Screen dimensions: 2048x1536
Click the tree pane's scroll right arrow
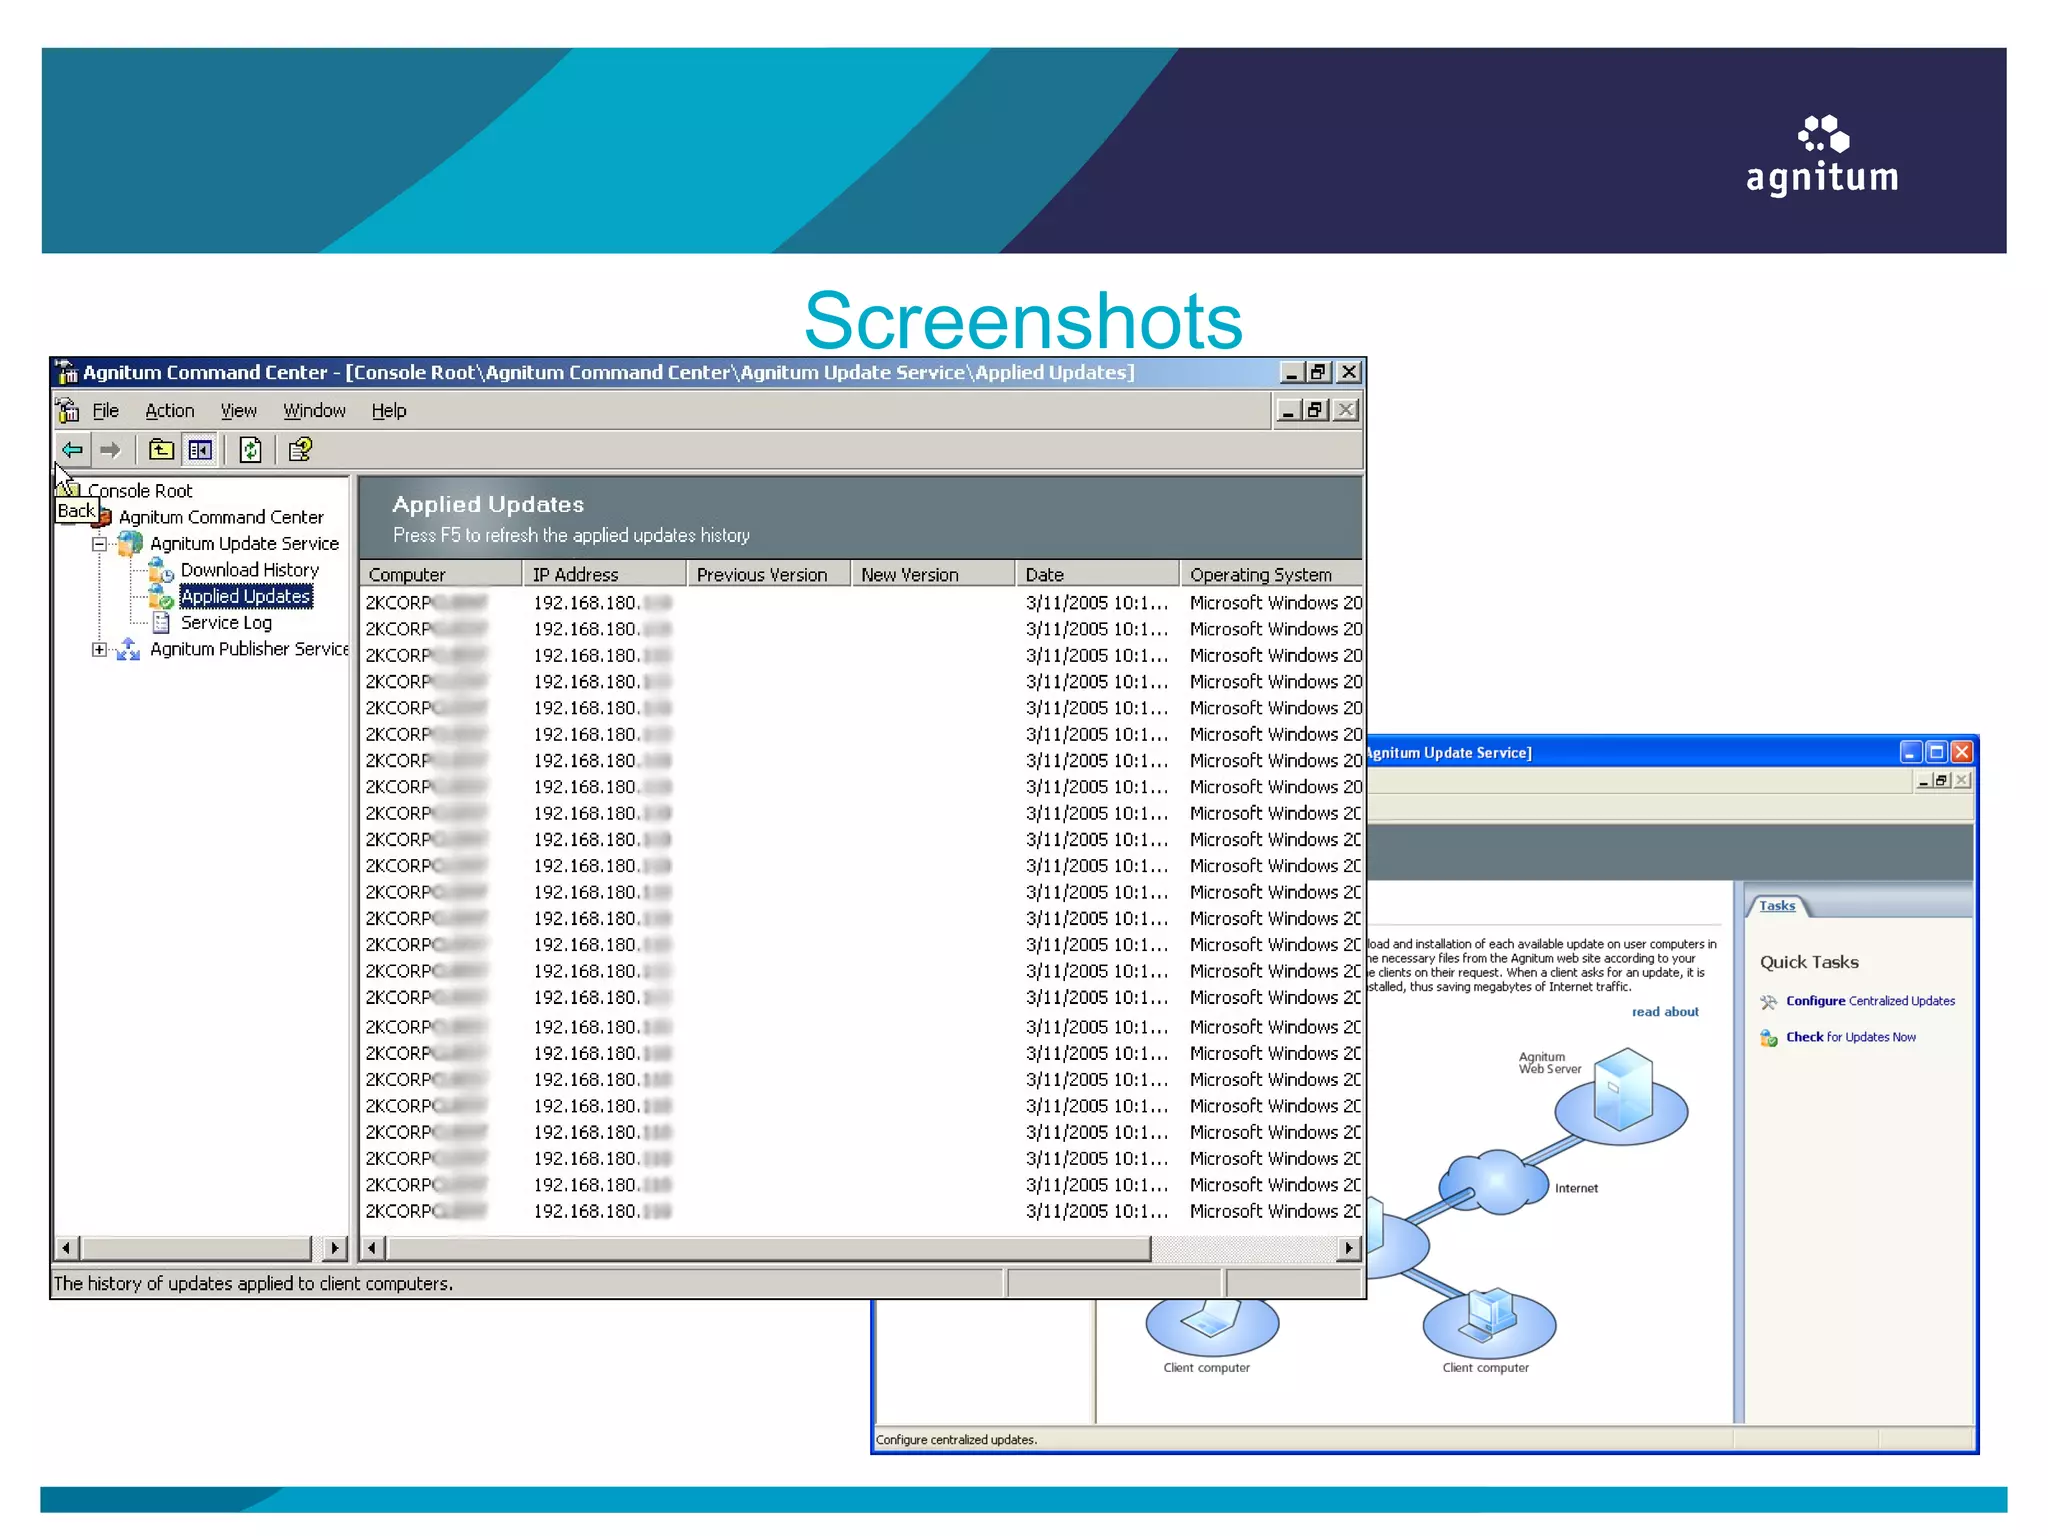coord(335,1248)
